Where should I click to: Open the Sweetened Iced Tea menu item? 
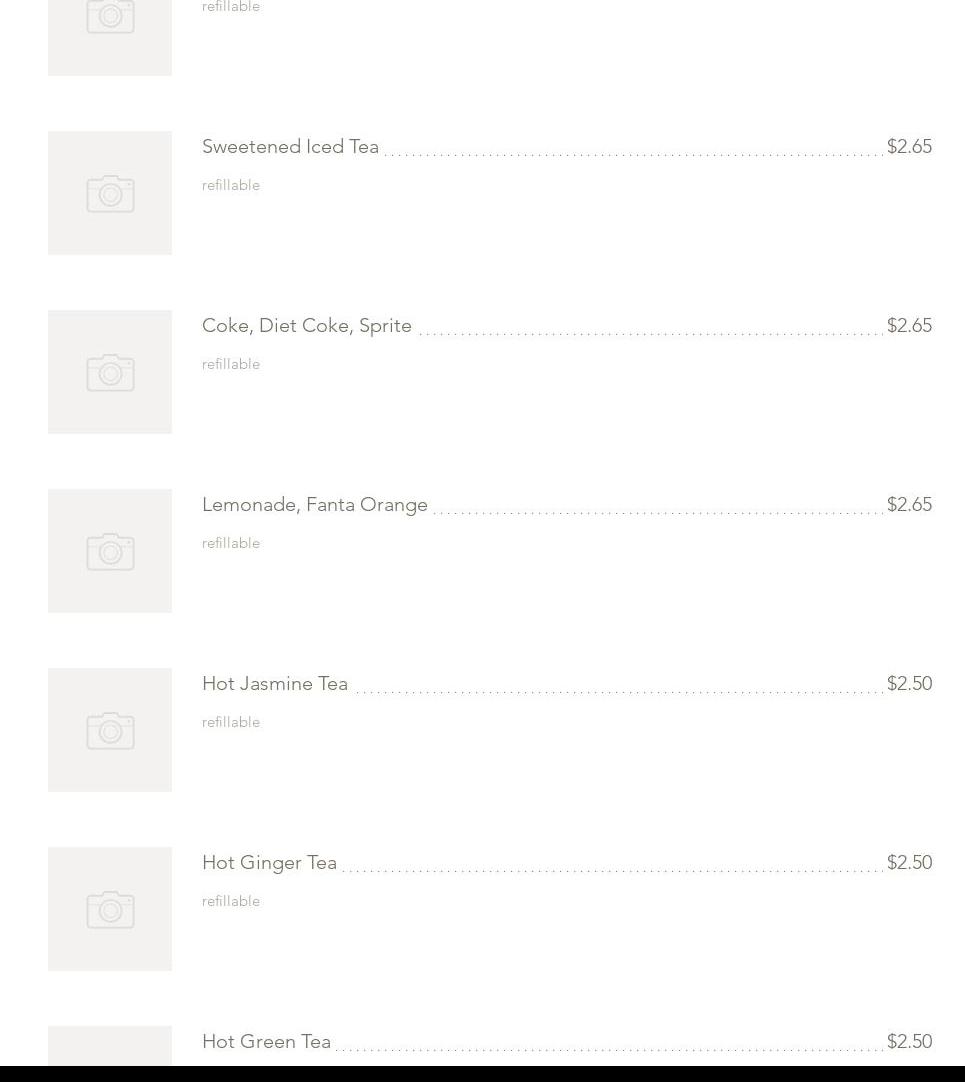[x=290, y=147]
